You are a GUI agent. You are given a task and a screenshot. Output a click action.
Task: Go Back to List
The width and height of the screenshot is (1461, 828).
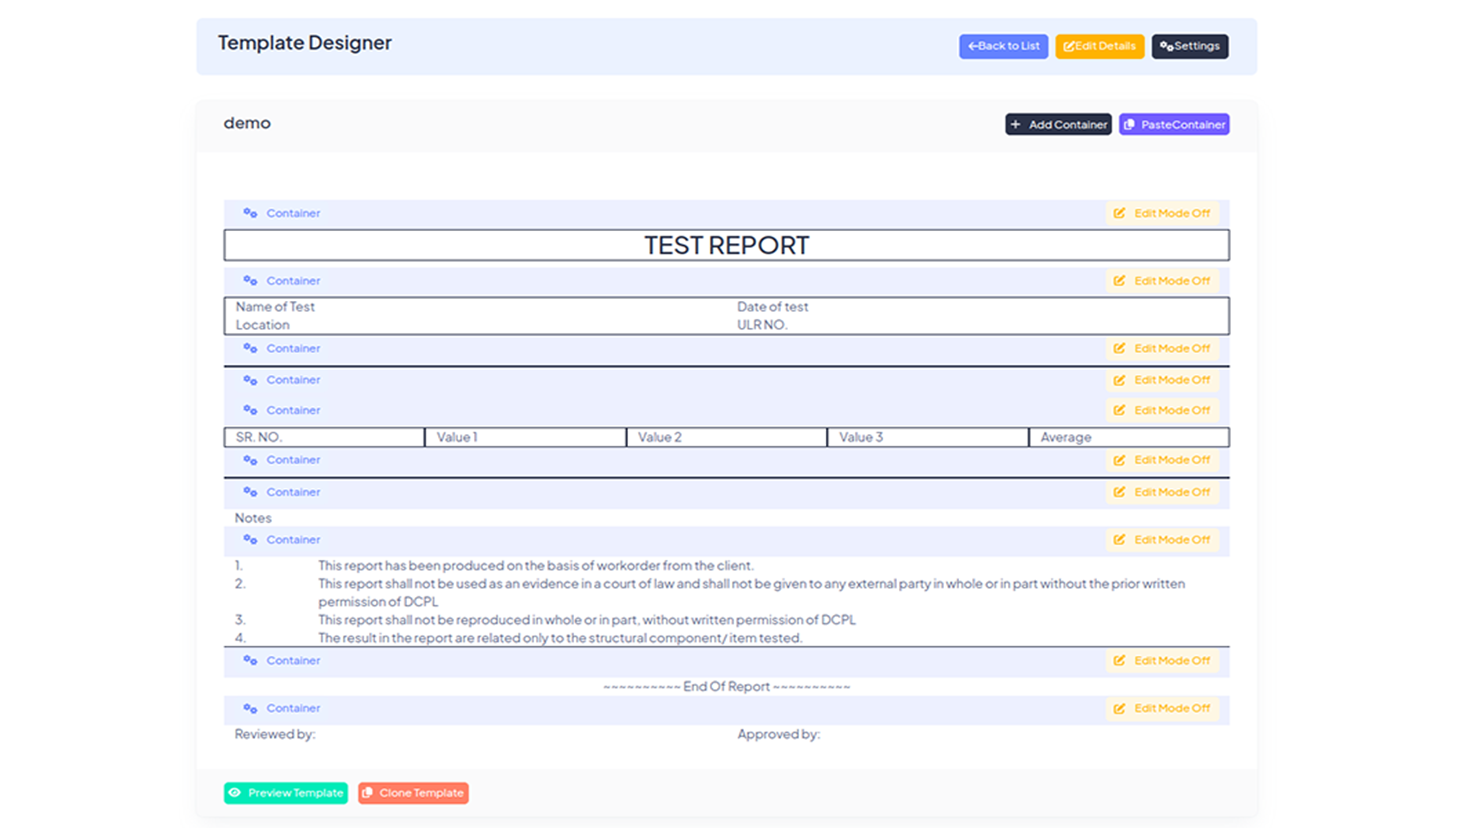tap(1003, 46)
